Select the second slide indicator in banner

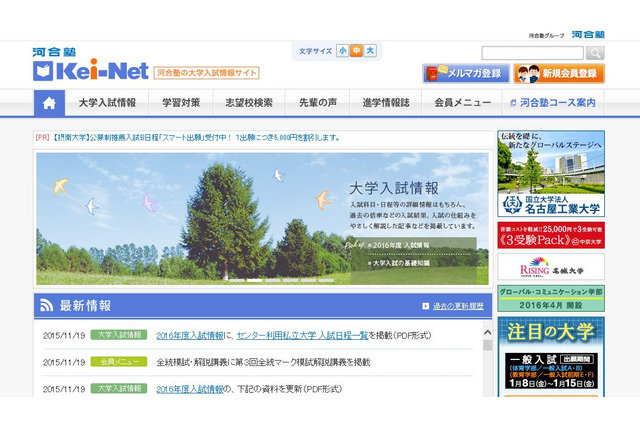254,280
